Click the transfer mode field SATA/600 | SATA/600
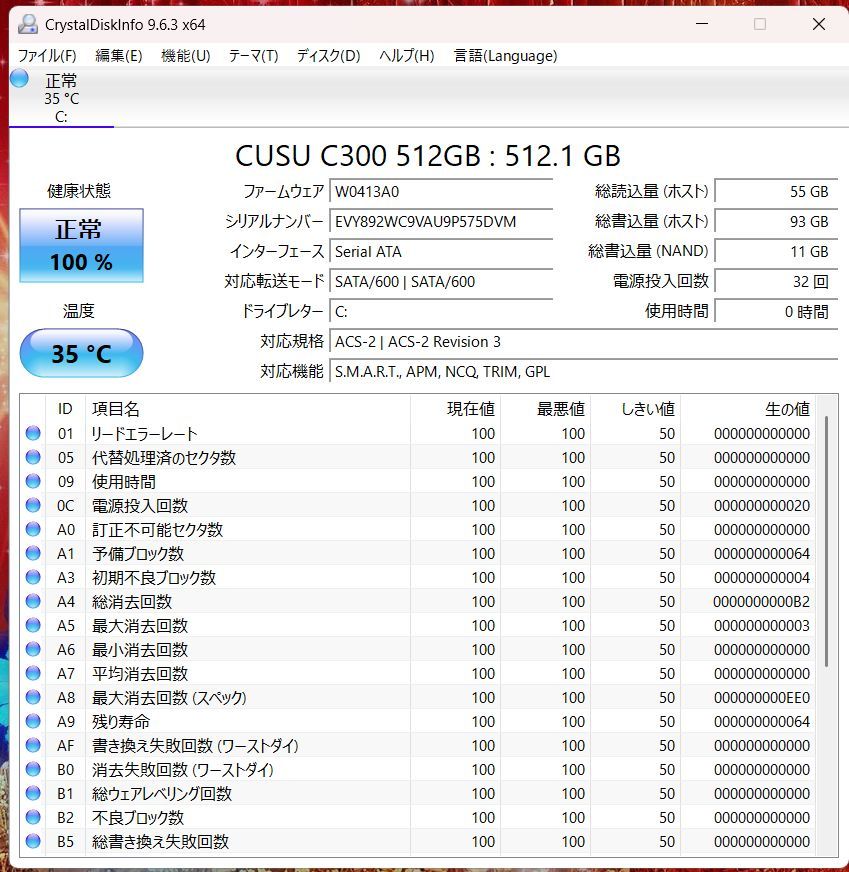Viewport: 849px width, 872px height. [441, 282]
